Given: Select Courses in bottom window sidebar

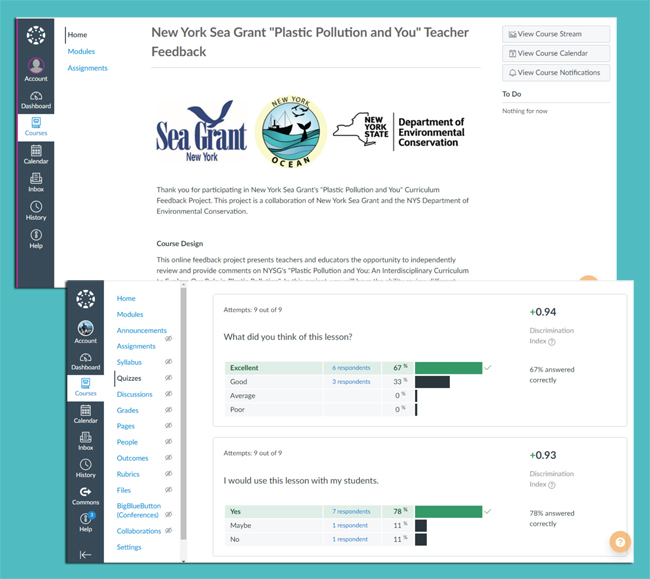Looking at the screenshot, I should tap(85, 388).
